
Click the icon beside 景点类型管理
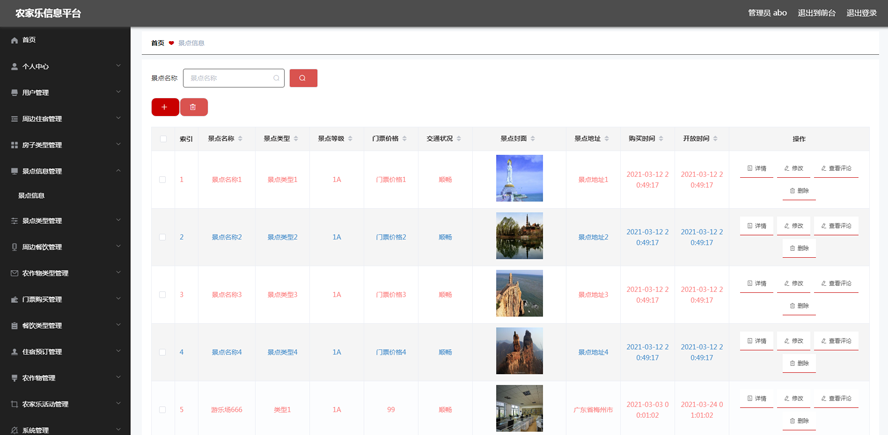pyautogui.click(x=15, y=221)
